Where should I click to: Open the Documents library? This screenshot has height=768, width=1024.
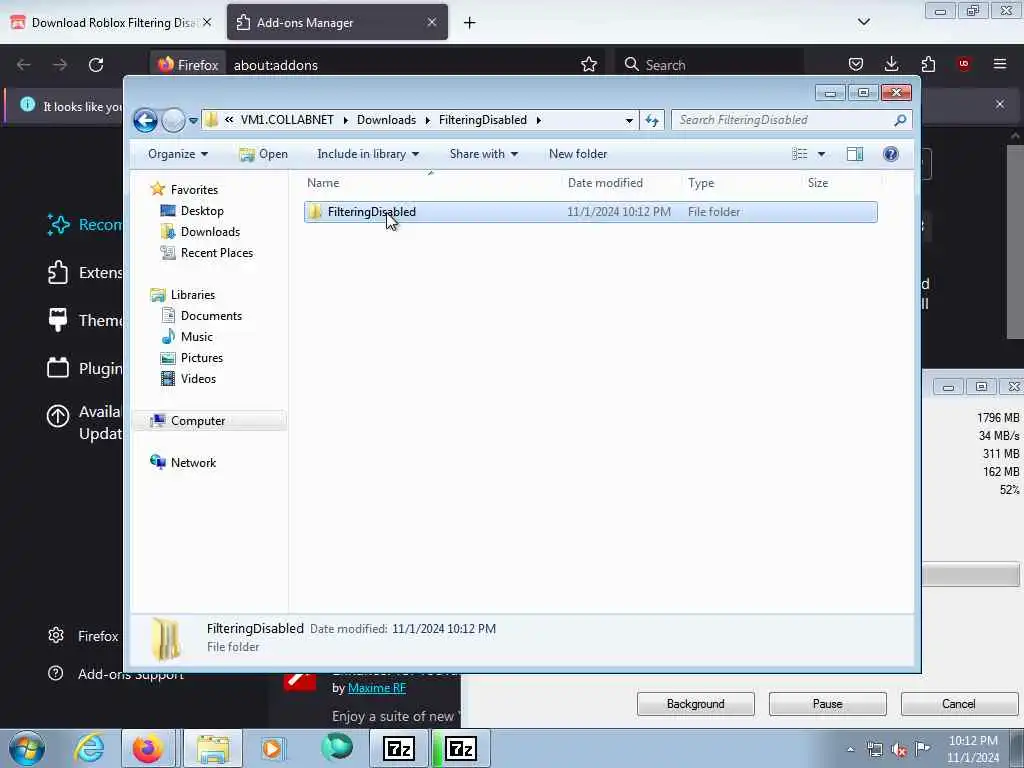pos(211,315)
